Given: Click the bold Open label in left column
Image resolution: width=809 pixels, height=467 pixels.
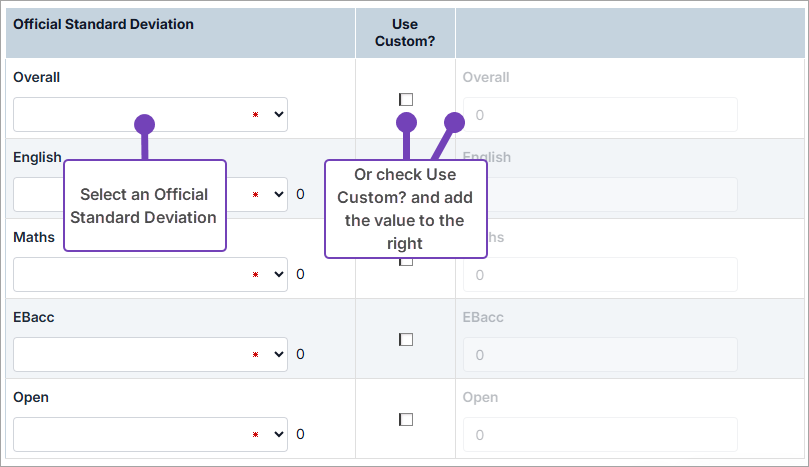Looking at the screenshot, I should [31, 397].
